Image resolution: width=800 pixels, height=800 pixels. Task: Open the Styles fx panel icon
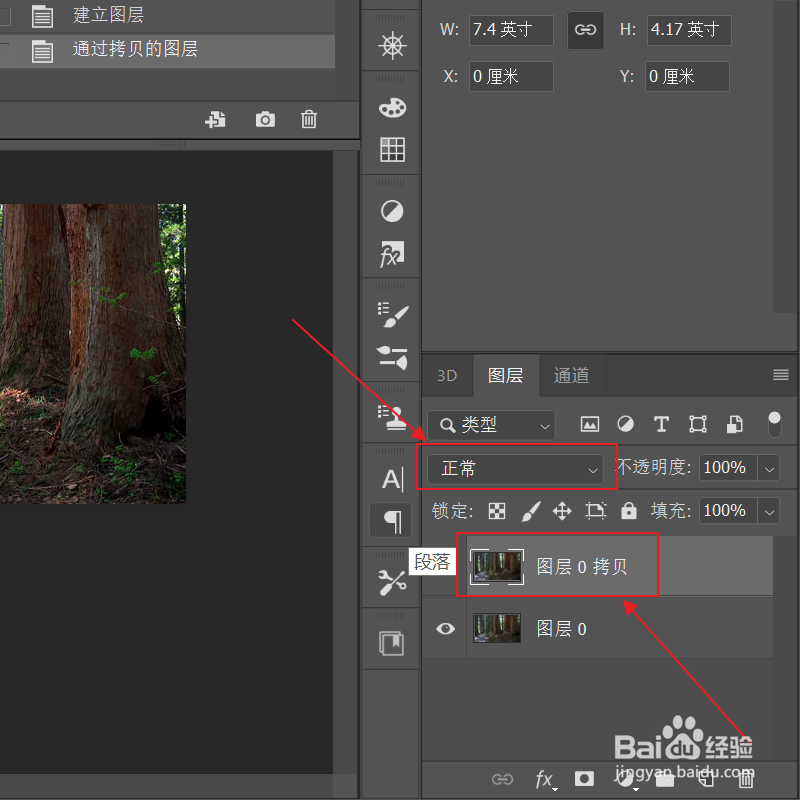[x=392, y=254]
